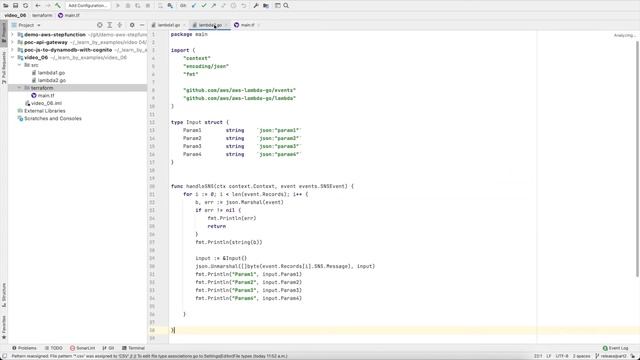
Task: Expand the demo-aws-stepfunction project node
Action: (x=12, y=35)
